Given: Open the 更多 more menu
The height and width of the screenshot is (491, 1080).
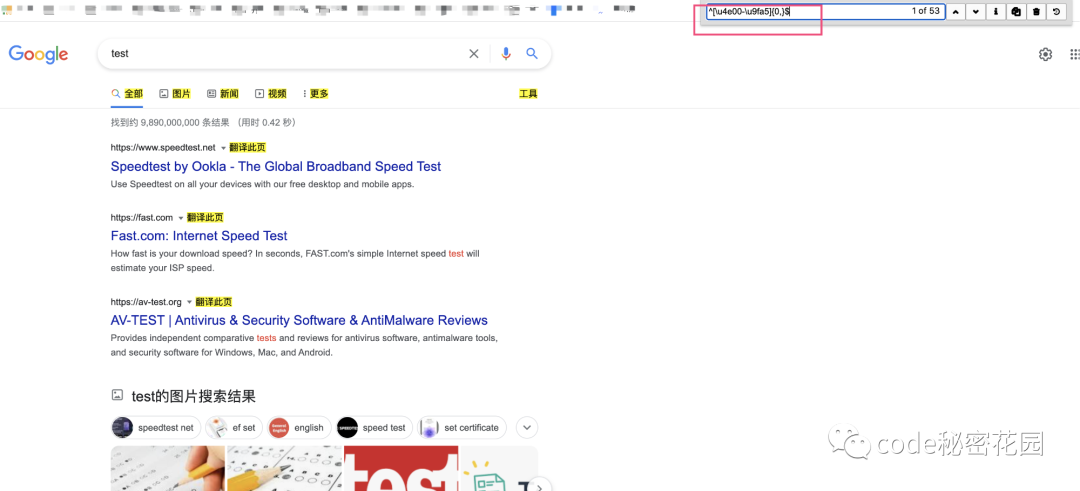Looking at the screenshot, I should 315,94.
